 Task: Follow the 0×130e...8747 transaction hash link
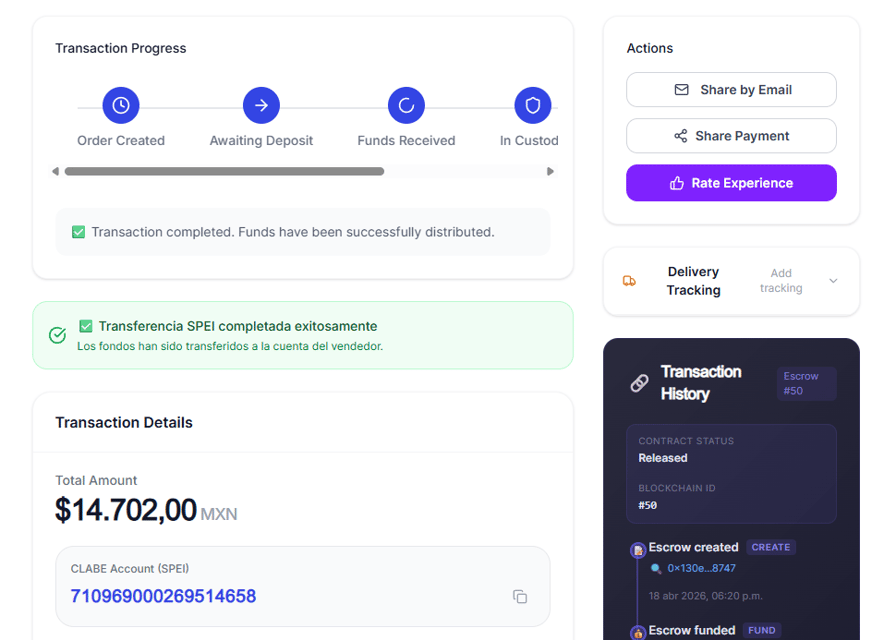coord(701,568)
